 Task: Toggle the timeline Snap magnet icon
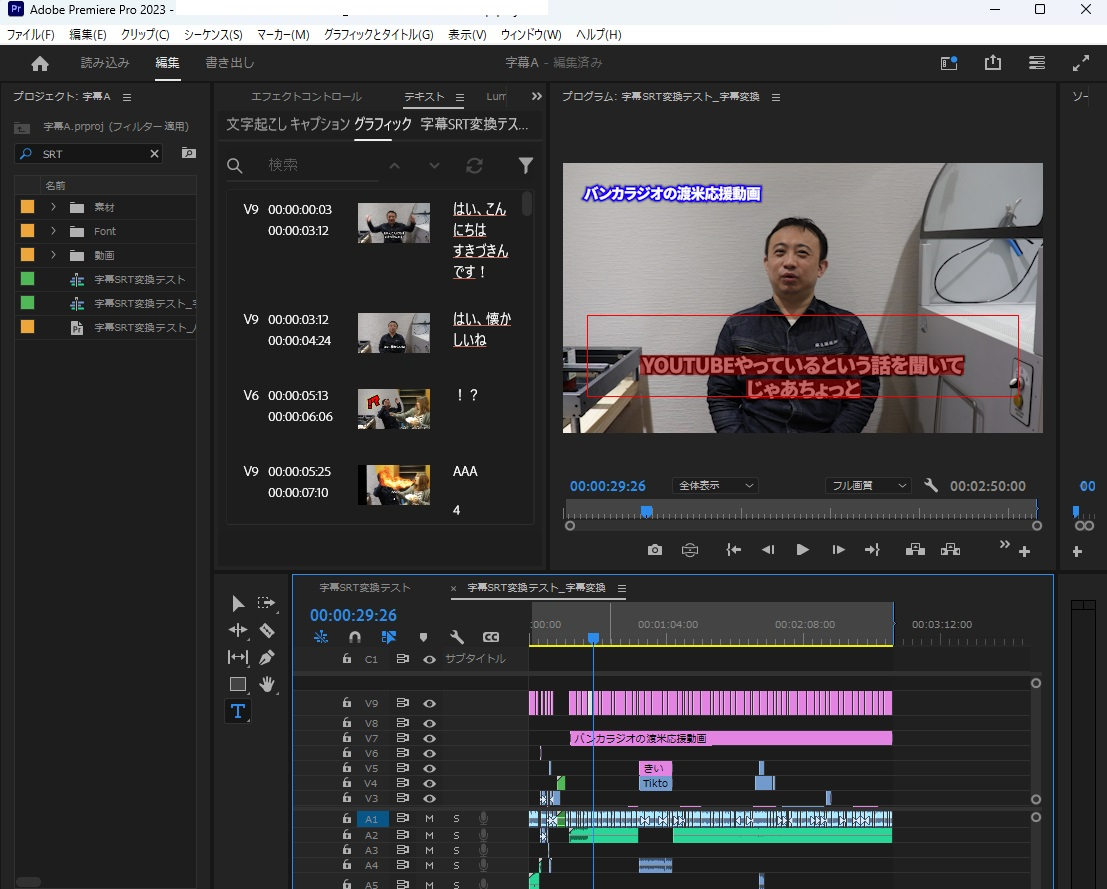click(x=354, y=637)
